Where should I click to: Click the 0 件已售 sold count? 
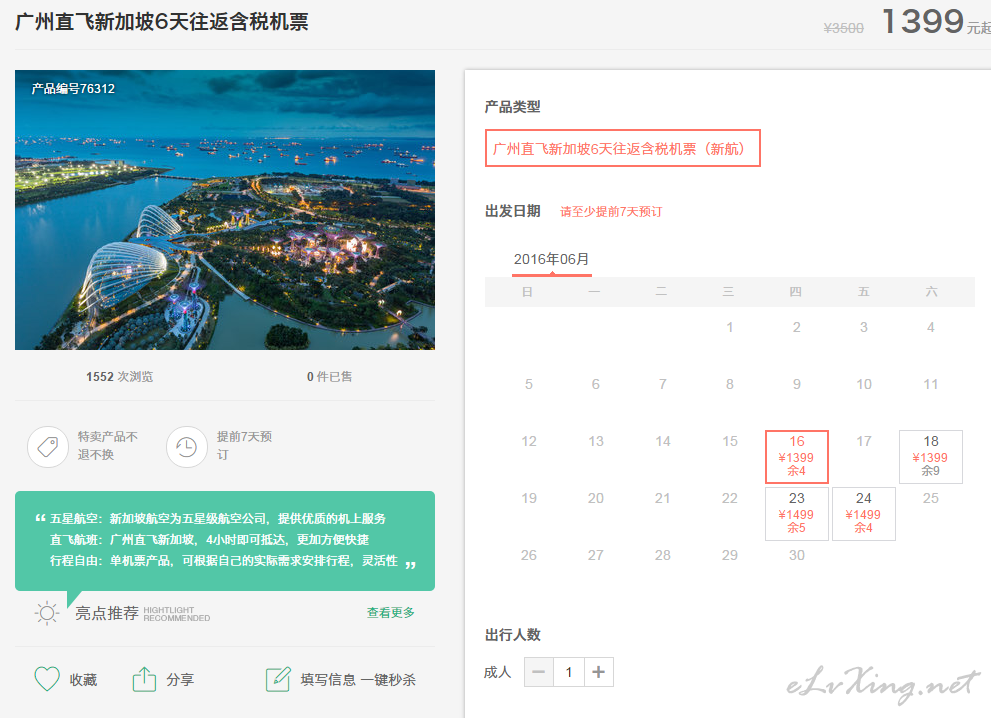pyautogui.click(x=329, y=377)
